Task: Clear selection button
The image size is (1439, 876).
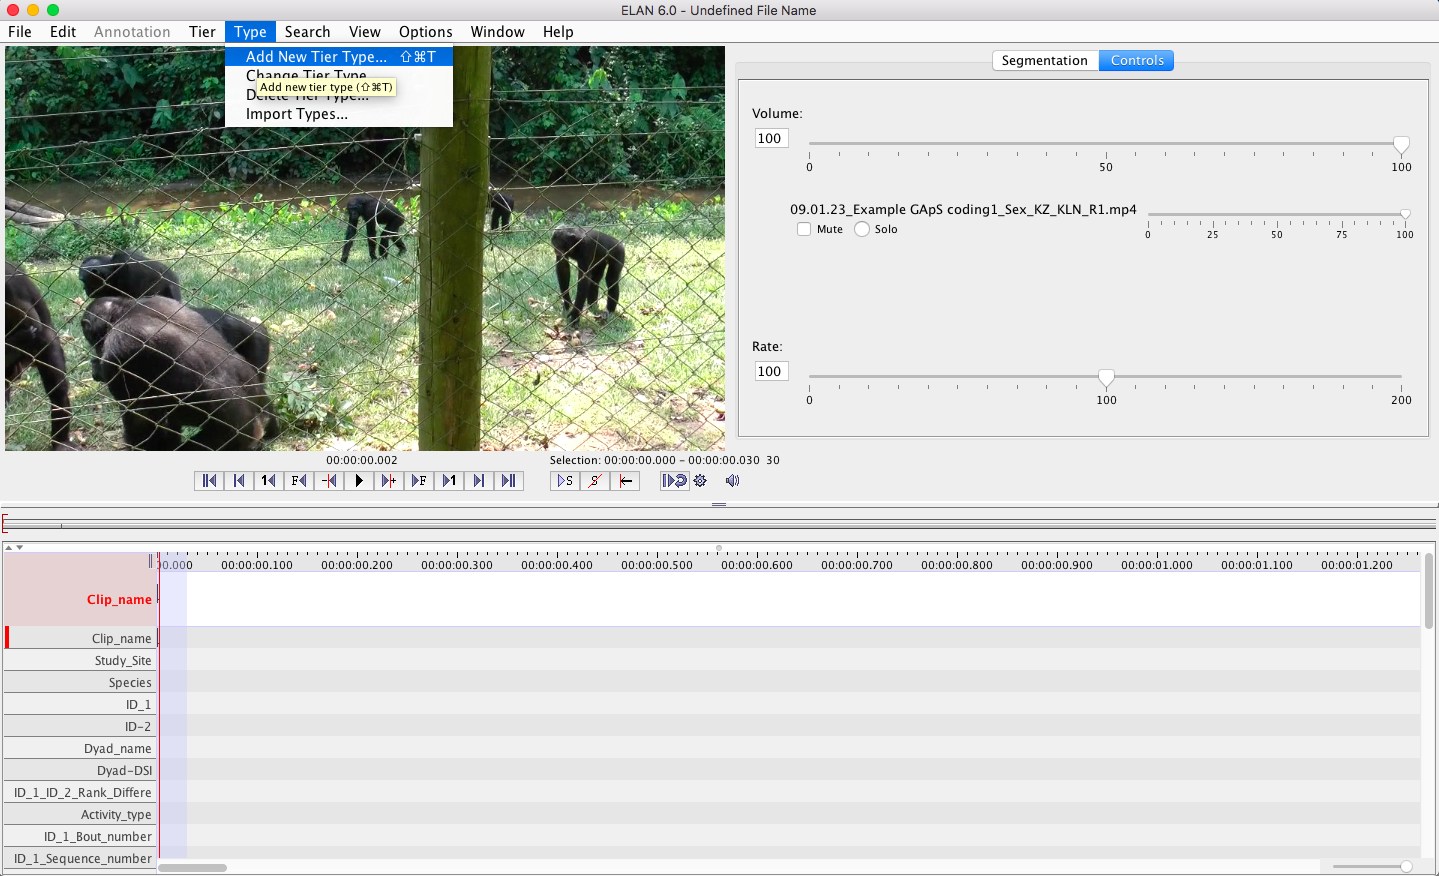Action: coord(595,481)
